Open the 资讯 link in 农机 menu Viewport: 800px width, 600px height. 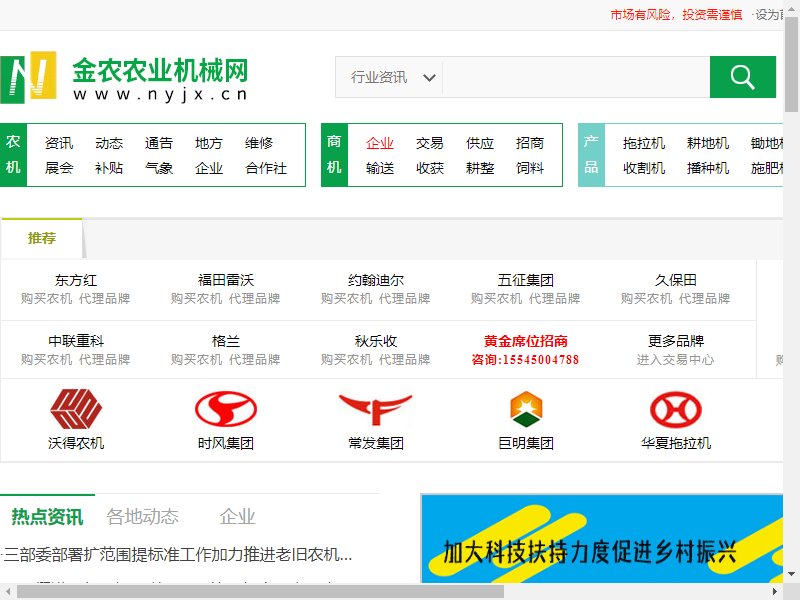tap(59, 143)
